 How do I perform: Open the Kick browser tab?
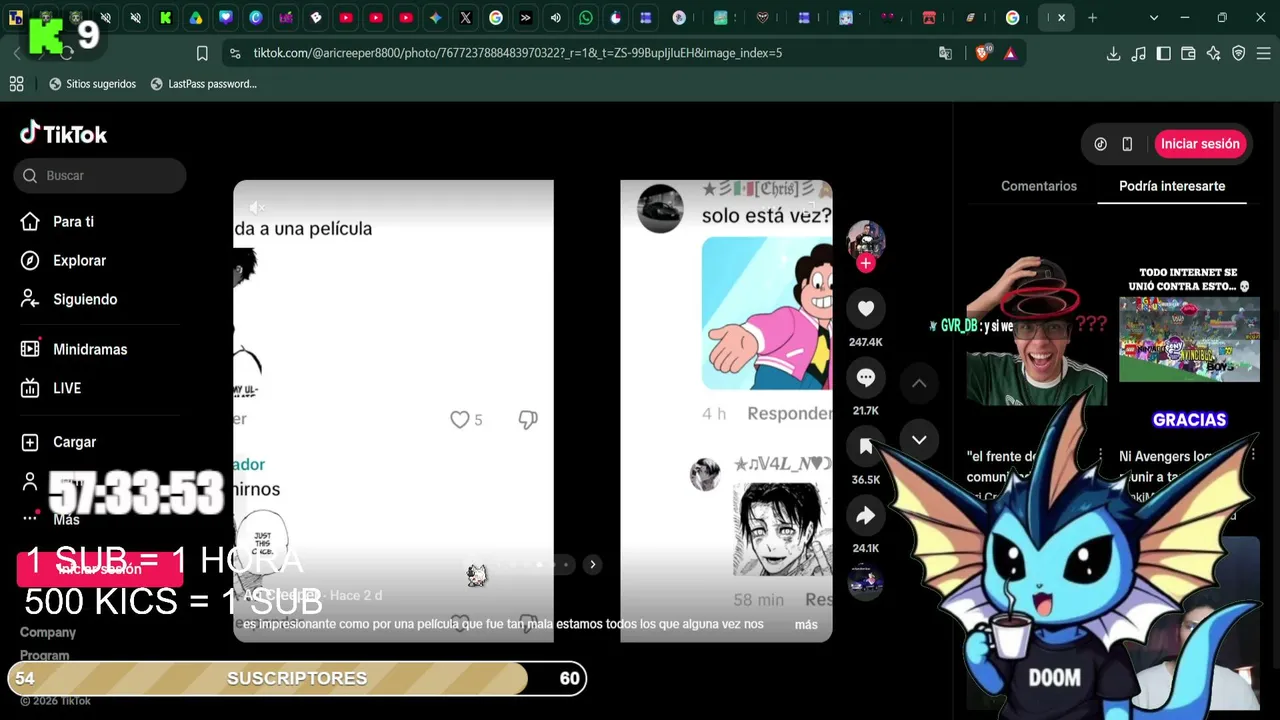pos(166,17)
